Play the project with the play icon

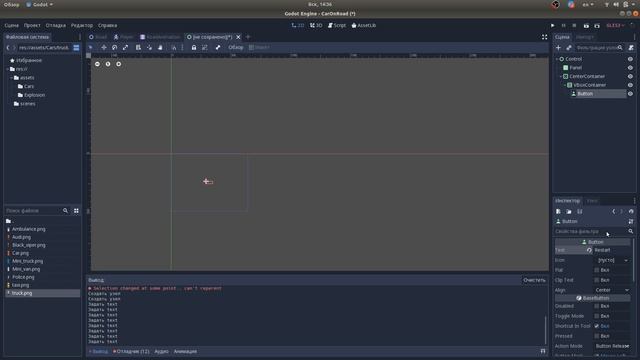(x=553, y=25)
